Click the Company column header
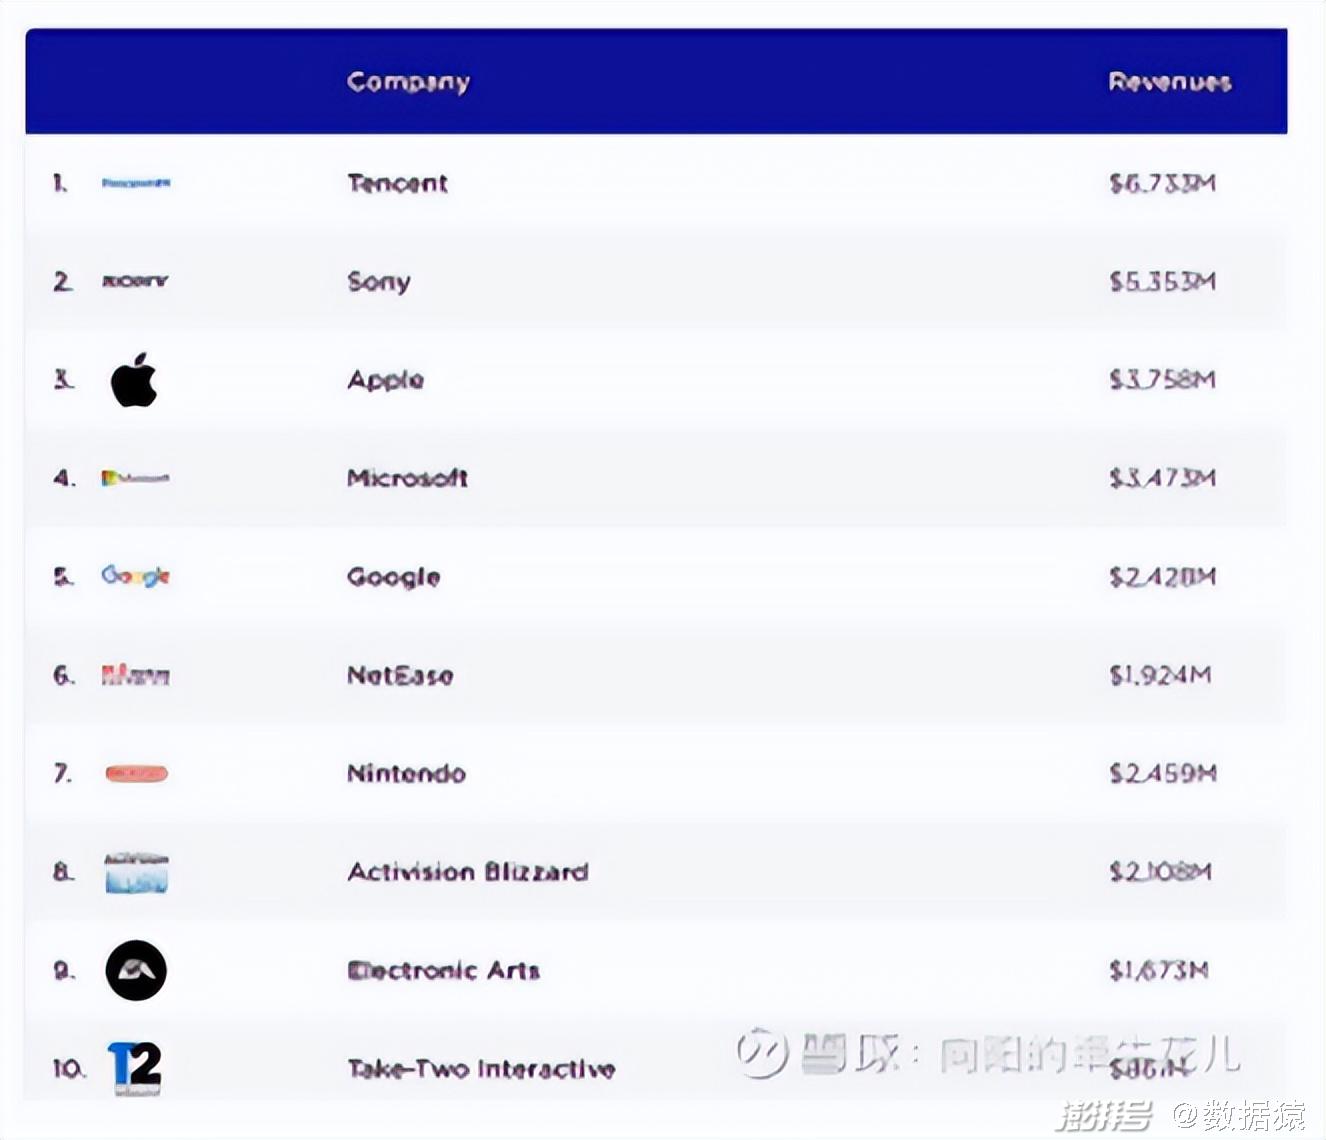Image resolution: width=1326 pixels, height=1140 pixels. (408, 82)
